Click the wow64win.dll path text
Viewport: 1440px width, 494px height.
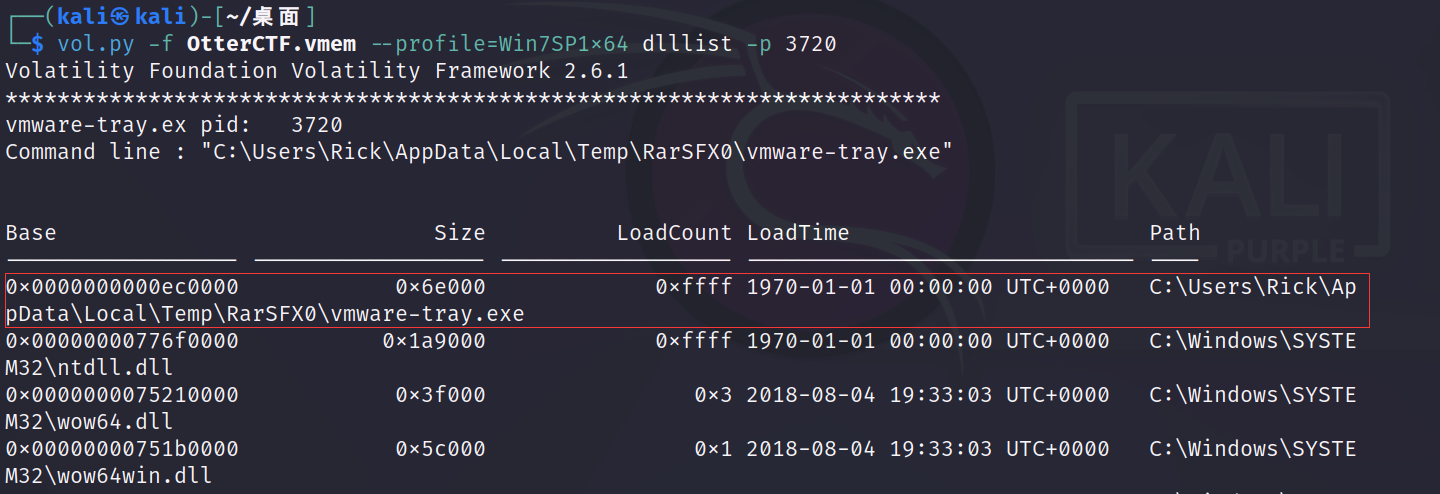tap(109, 476)
